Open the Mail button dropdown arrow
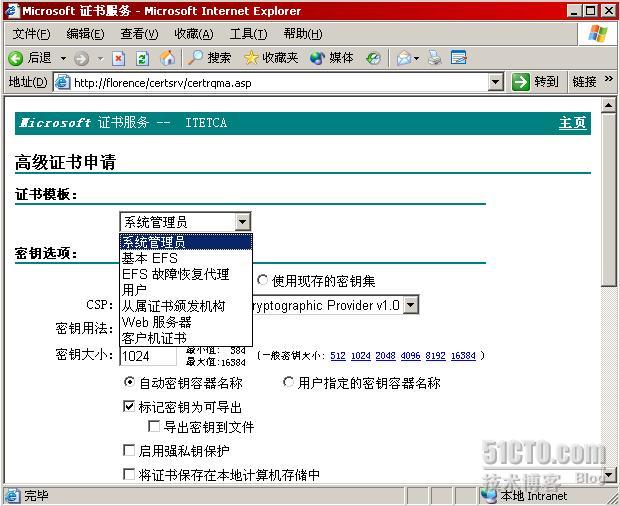This screenshot has height=506, width=620. pos(417,59)
